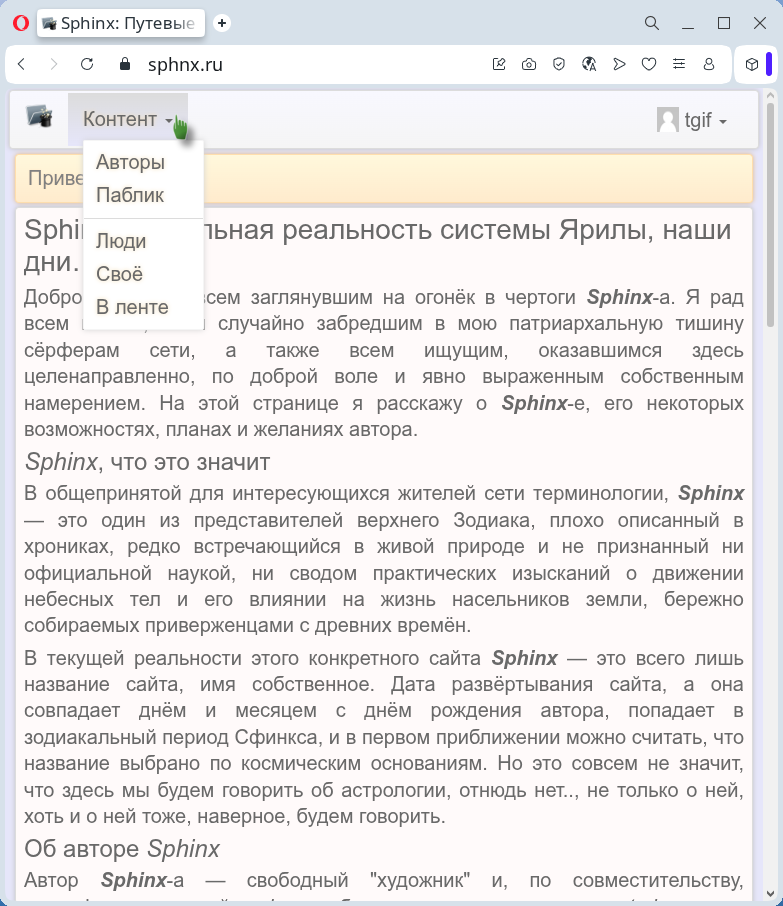Image resolution: width=783 pixels, height=906 pixels.
Task: Reload the current page
Action: (87, 64)
